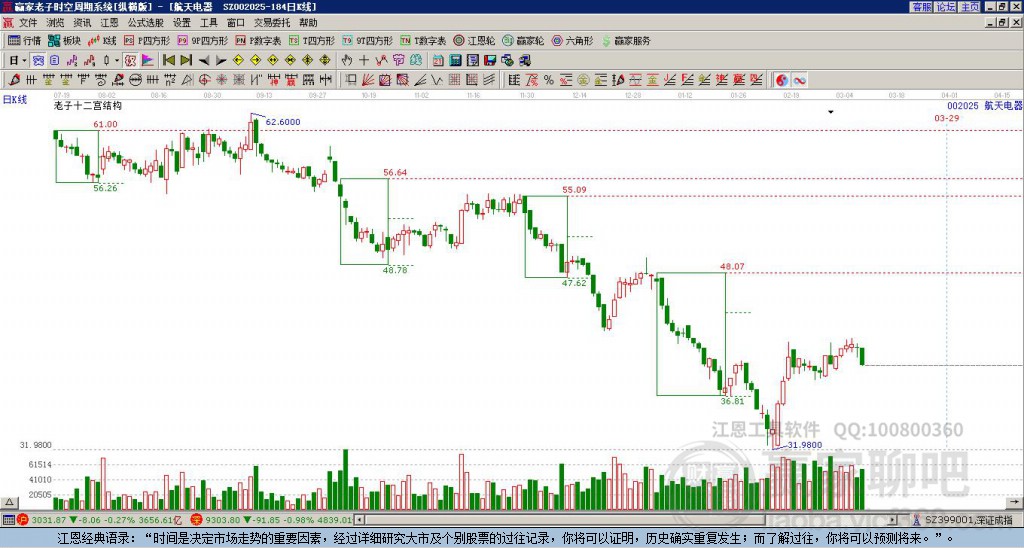Open the 交易委托 menu
Image resolution: width=1024 pixels, height=548 pixels.
pos(272,23)
